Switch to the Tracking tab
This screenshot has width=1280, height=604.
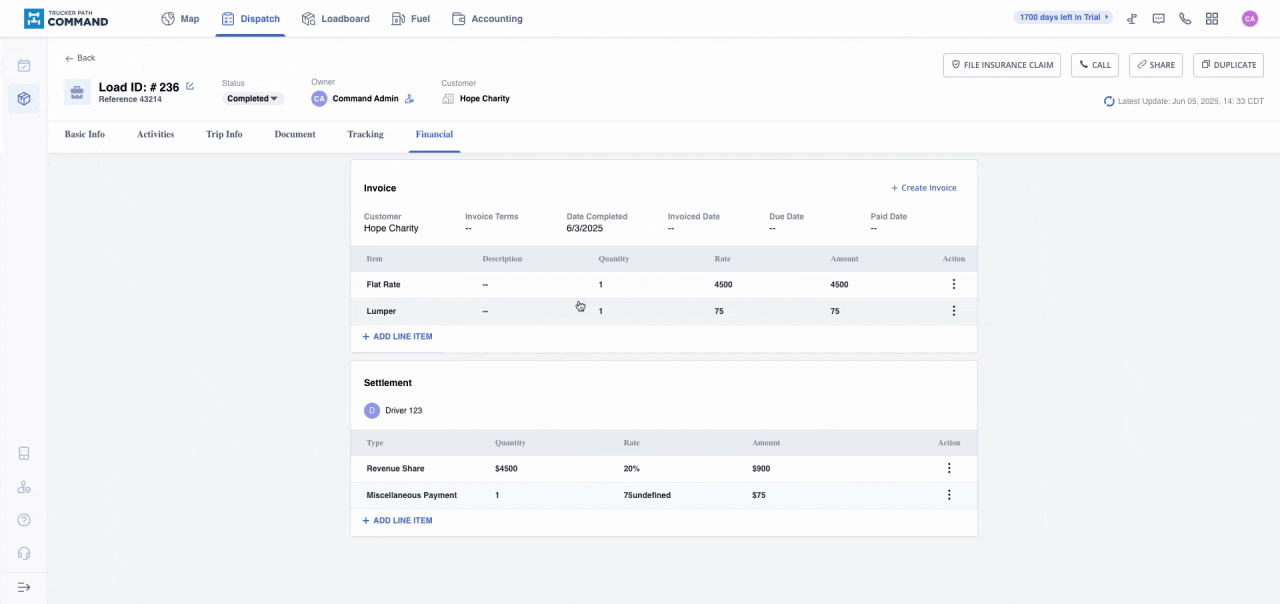[365, 134]
